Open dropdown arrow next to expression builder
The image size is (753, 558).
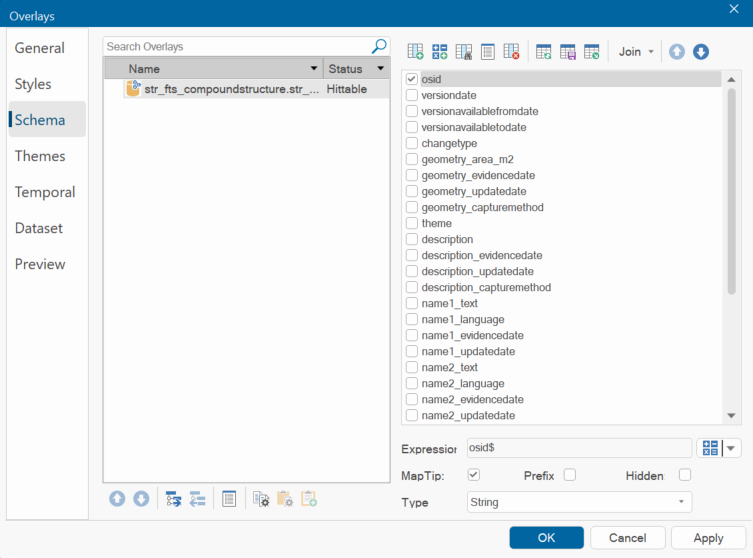pos(731,448)
